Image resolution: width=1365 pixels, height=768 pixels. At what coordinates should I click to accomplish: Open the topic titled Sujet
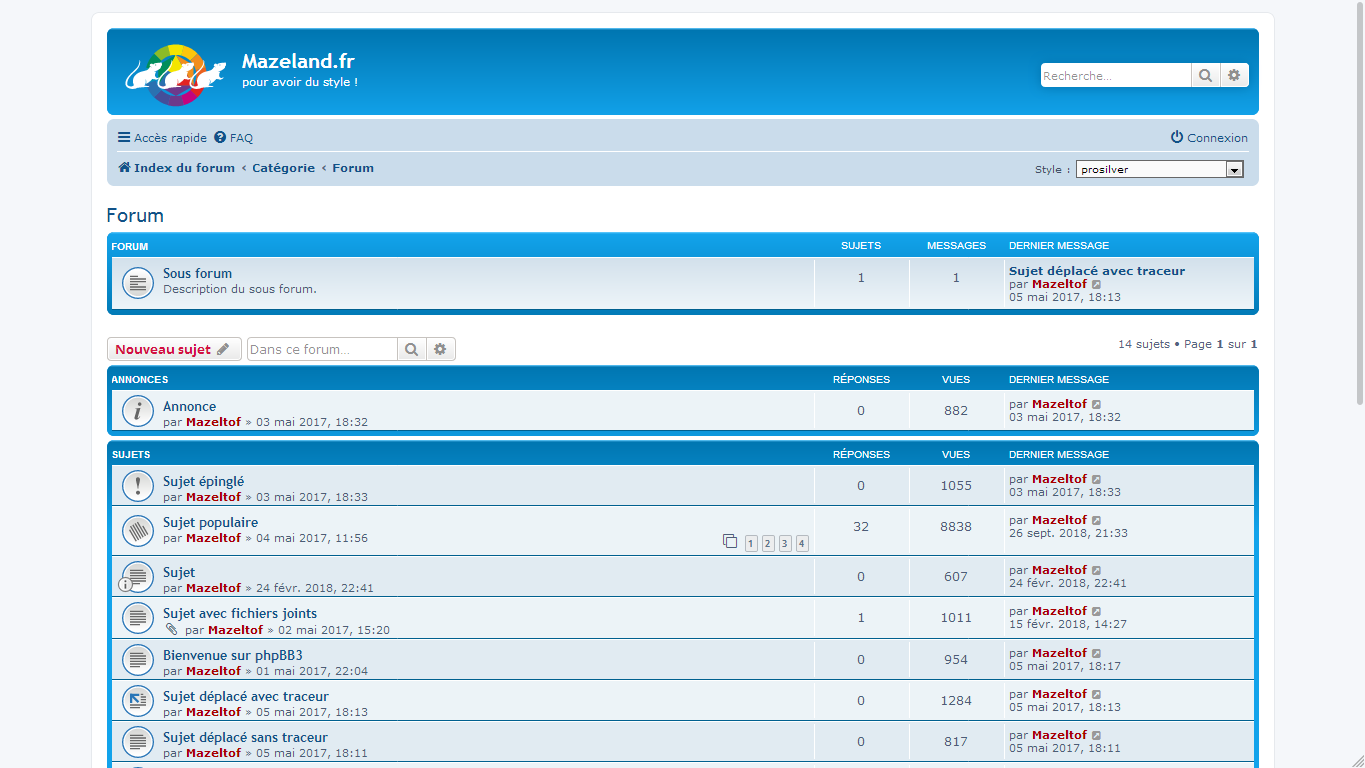click(179, 572)
